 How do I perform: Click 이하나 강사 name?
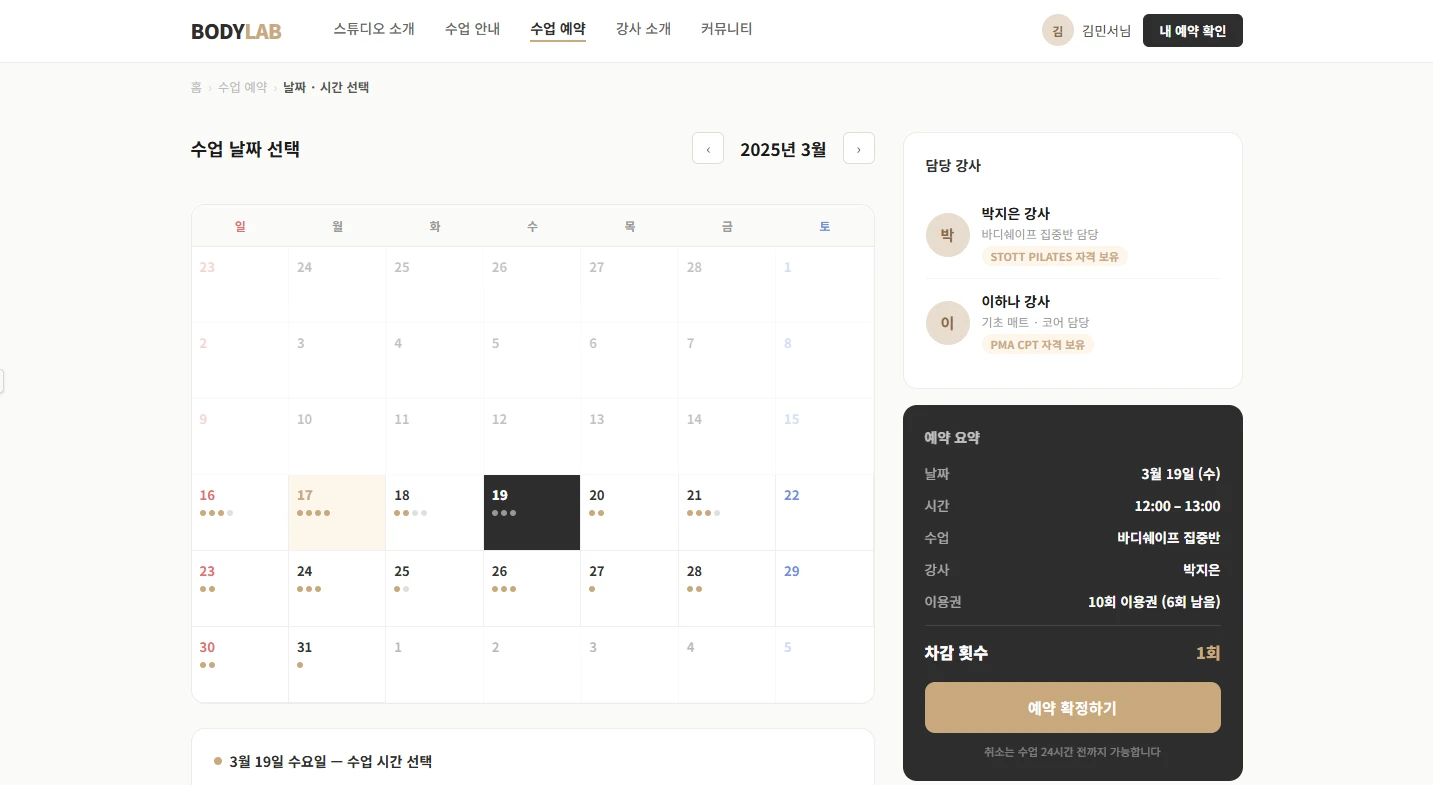point(1015,301)
